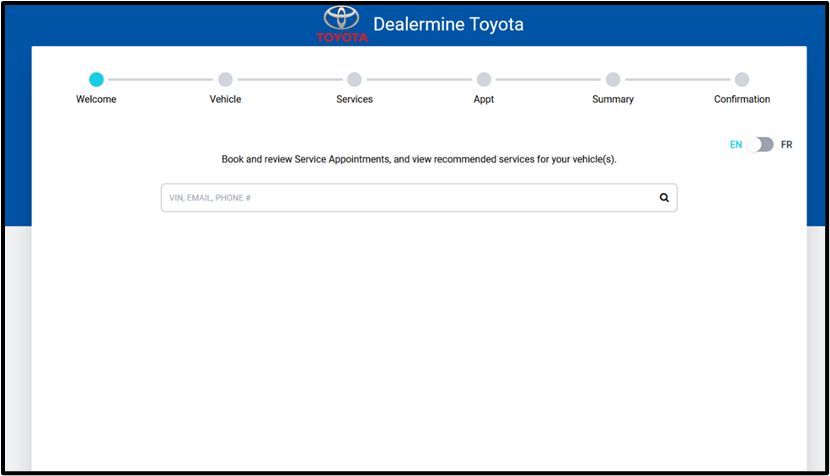Choose the EN language label
Image resolution: width=830 pixels, height=476 pixels.
click(x=736, y=144)
